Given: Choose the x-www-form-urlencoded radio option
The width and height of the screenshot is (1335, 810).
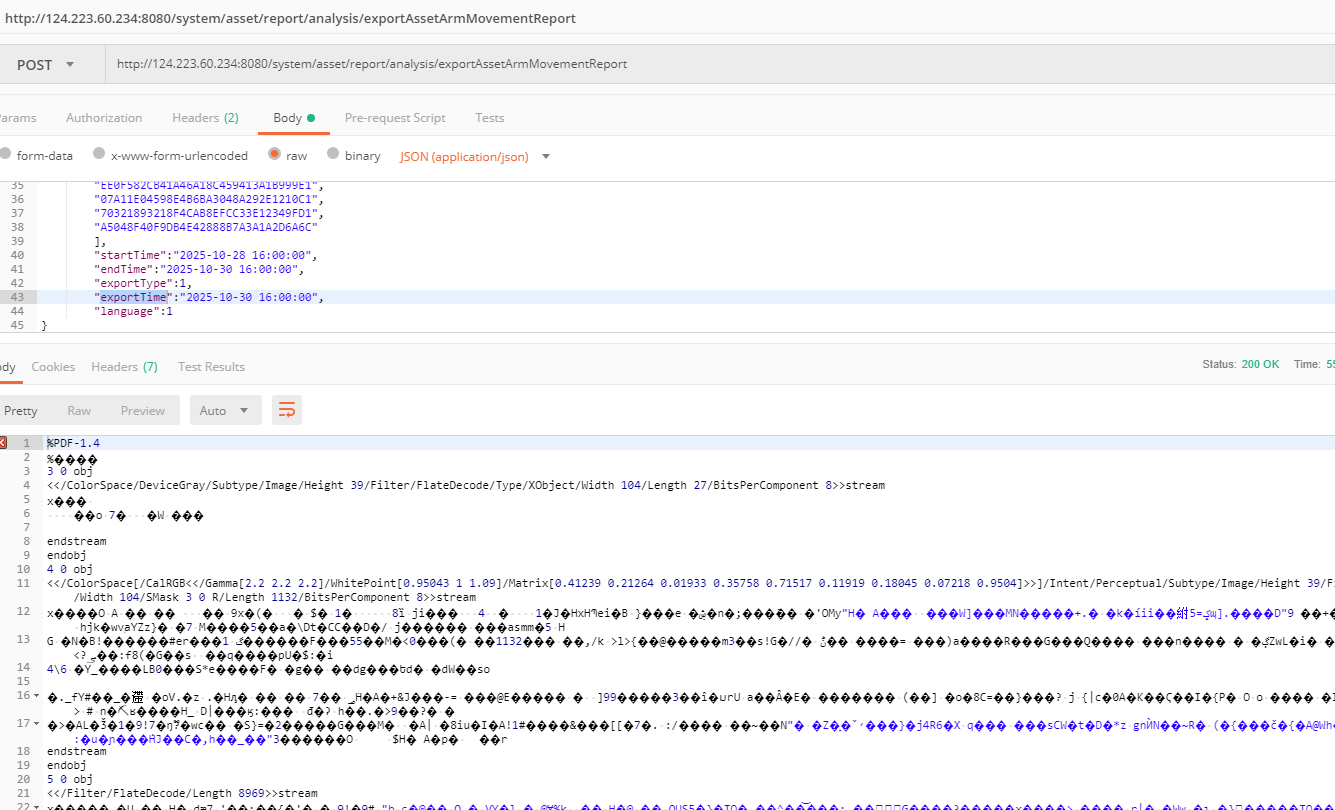Looking at the screenshot, I should pyautogui.click(x=99, y=156).
